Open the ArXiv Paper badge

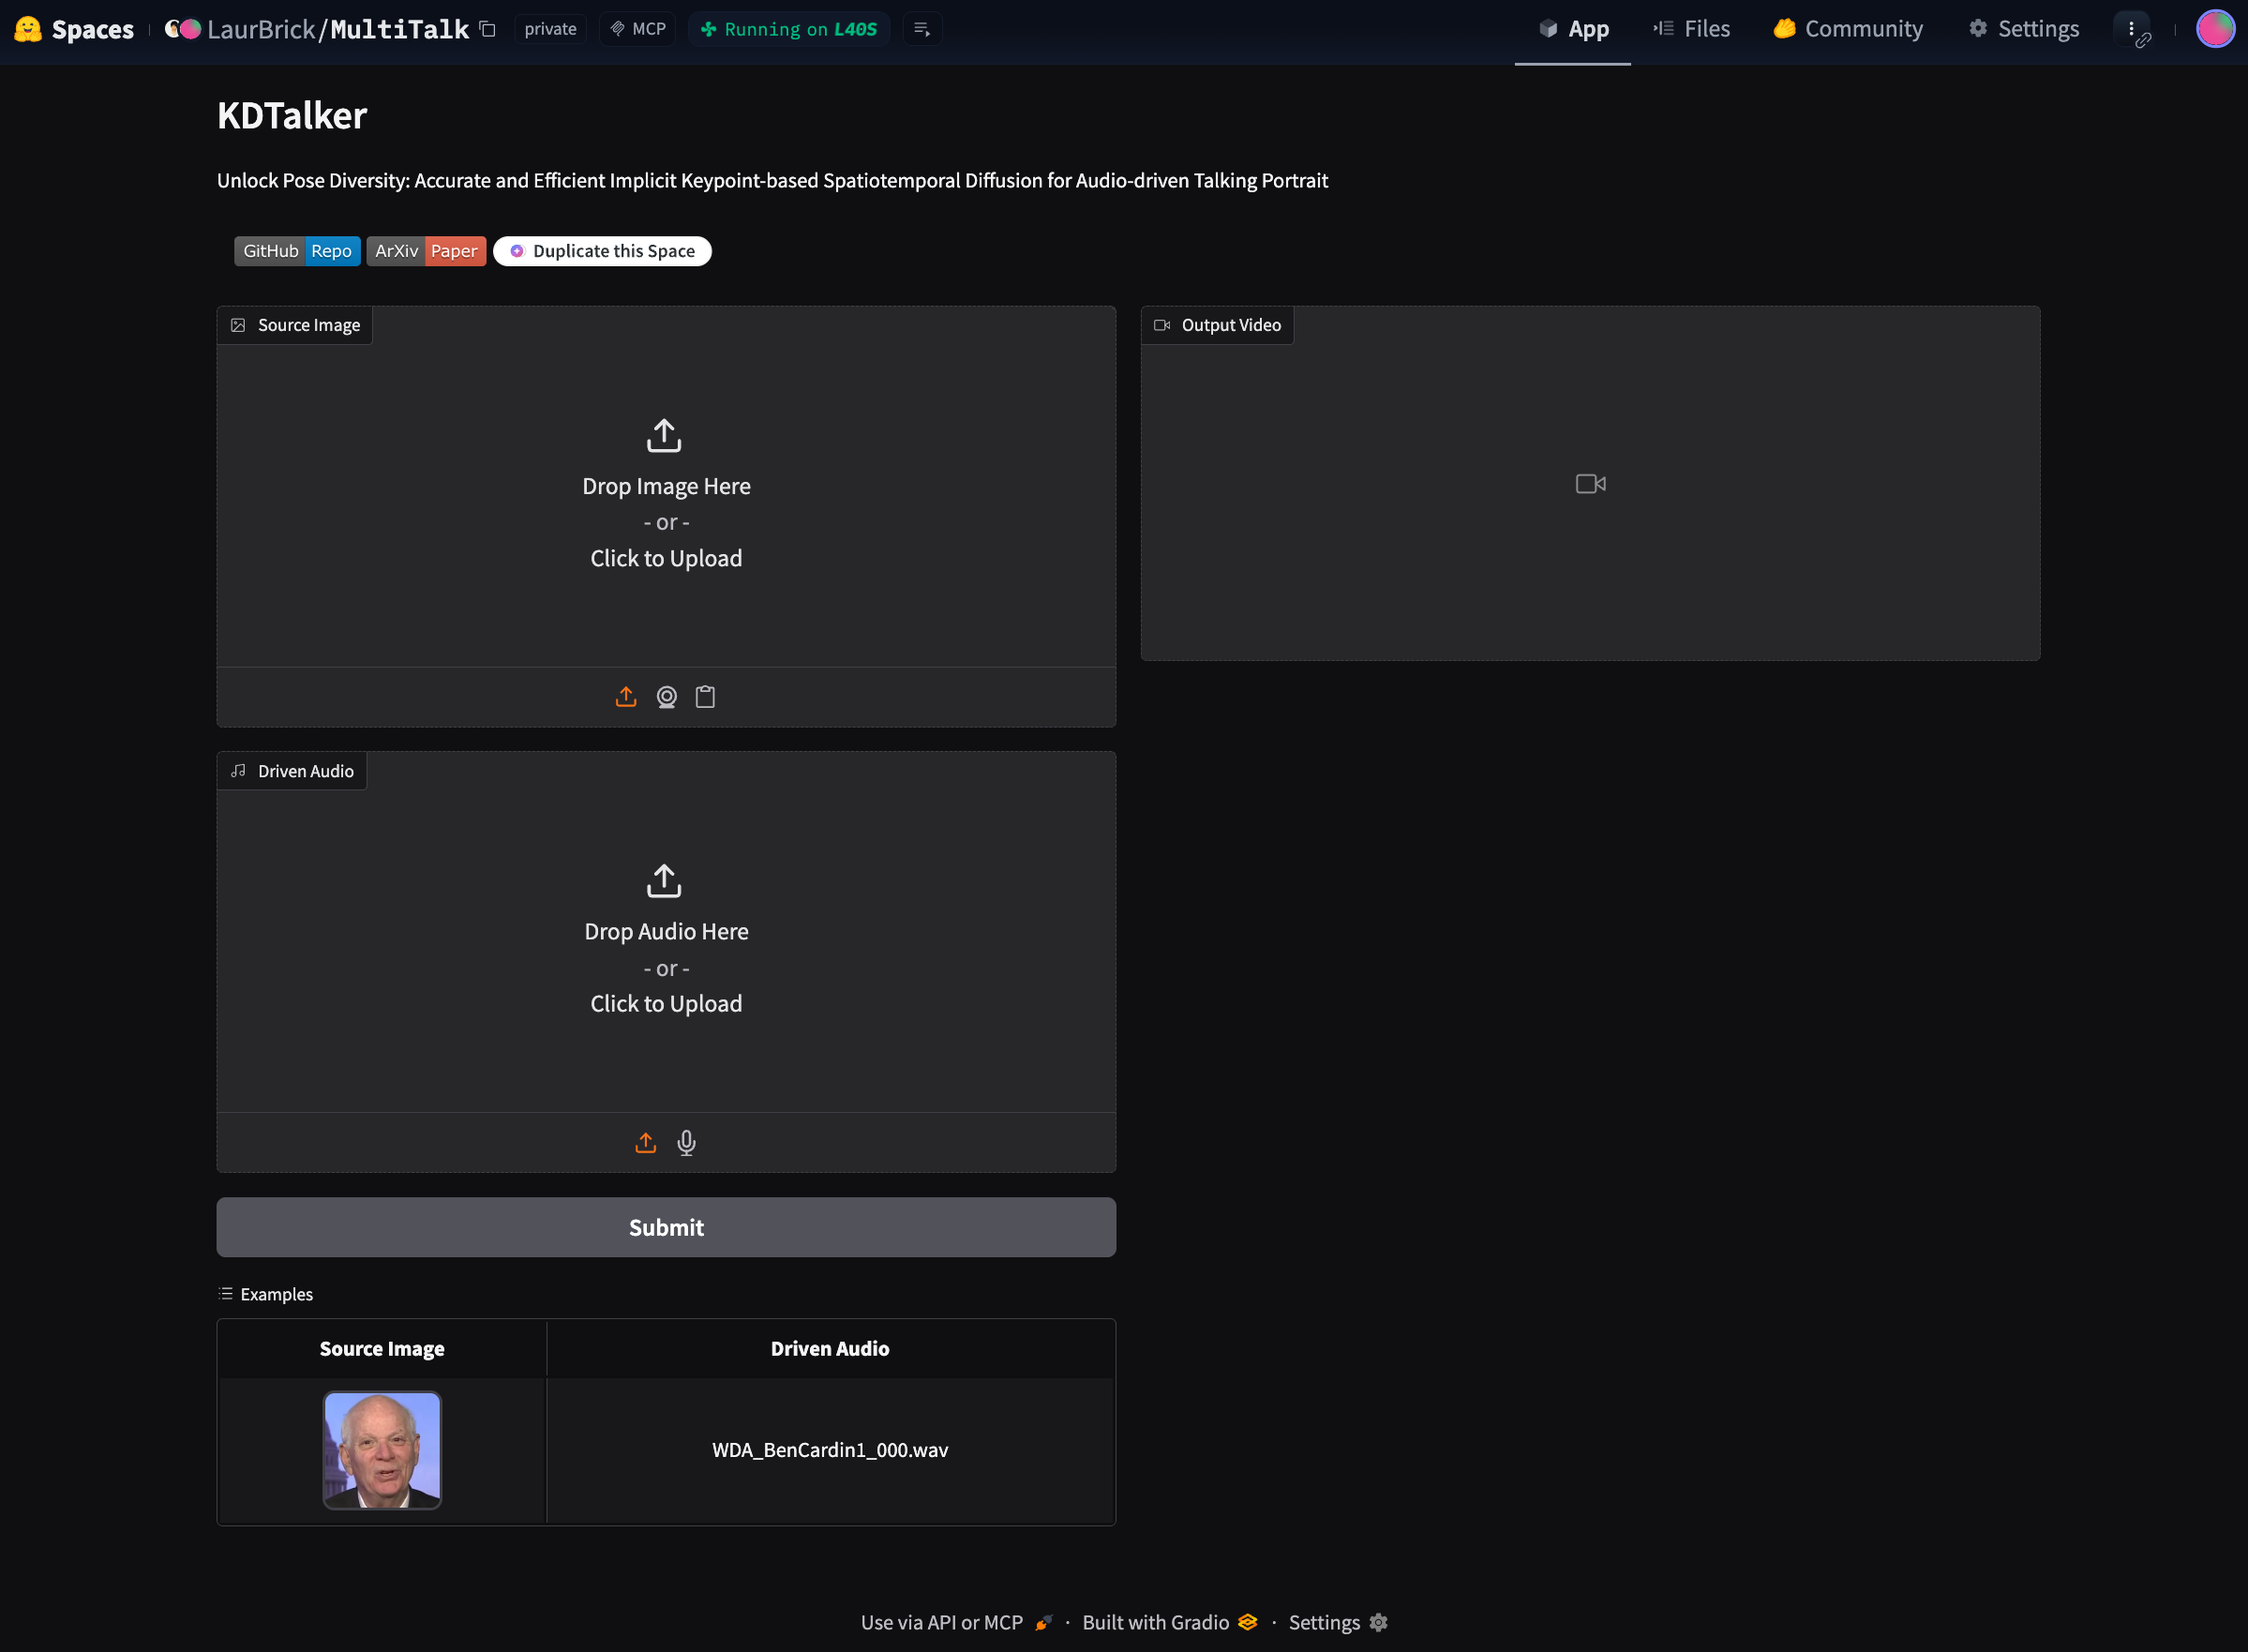tap(426, 251)
